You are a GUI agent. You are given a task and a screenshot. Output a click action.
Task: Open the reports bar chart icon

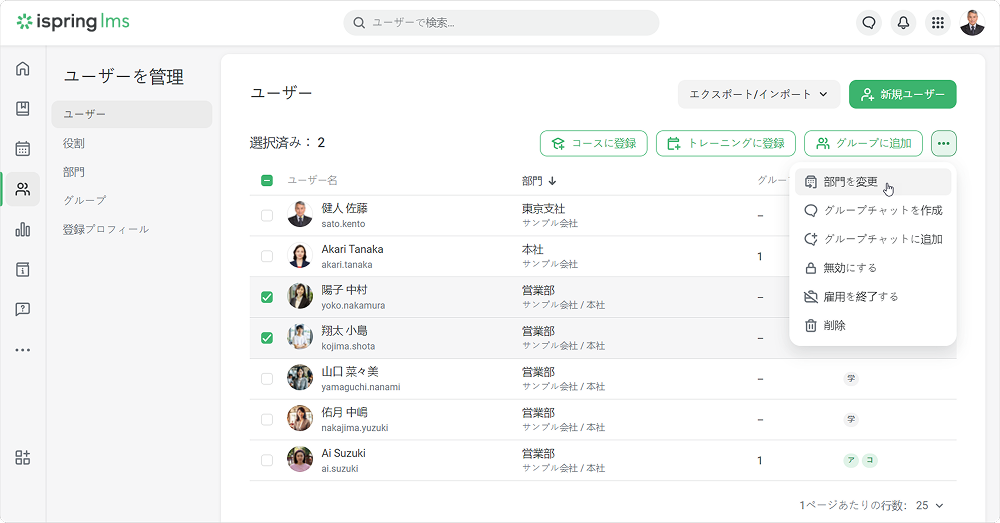point(22,229)
